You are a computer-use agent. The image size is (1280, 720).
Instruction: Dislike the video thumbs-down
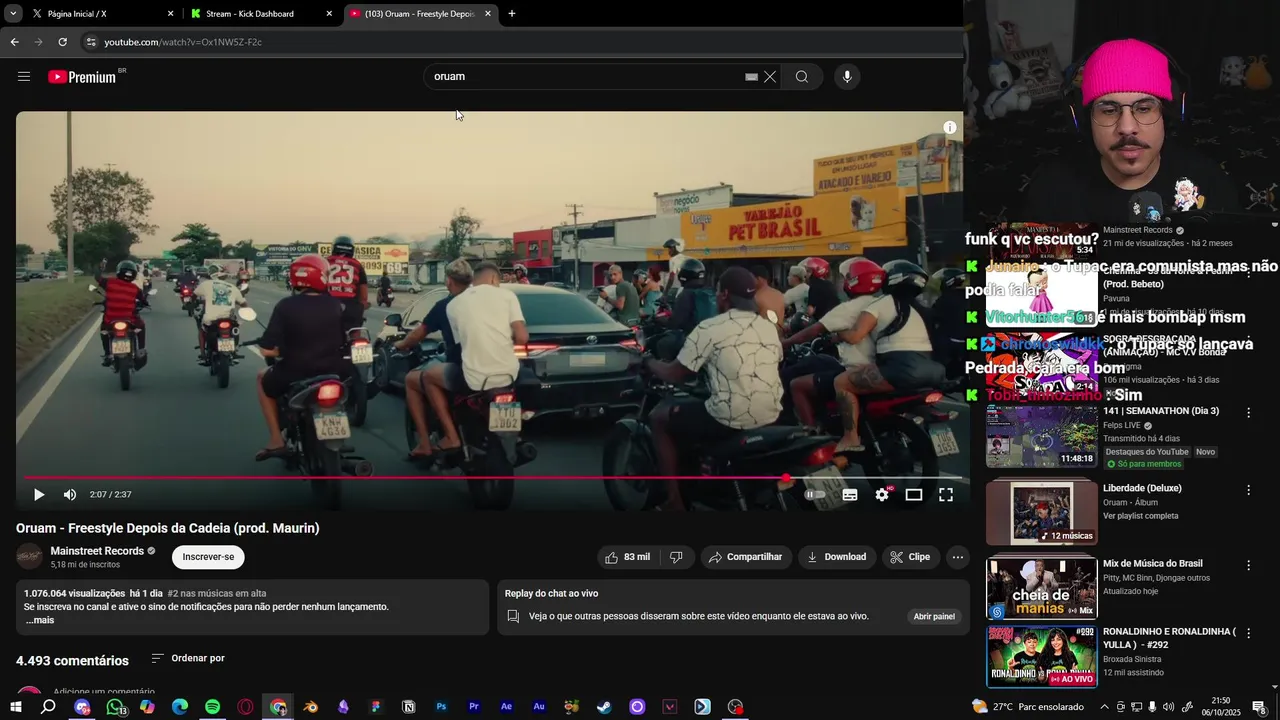tap(676, 557)
